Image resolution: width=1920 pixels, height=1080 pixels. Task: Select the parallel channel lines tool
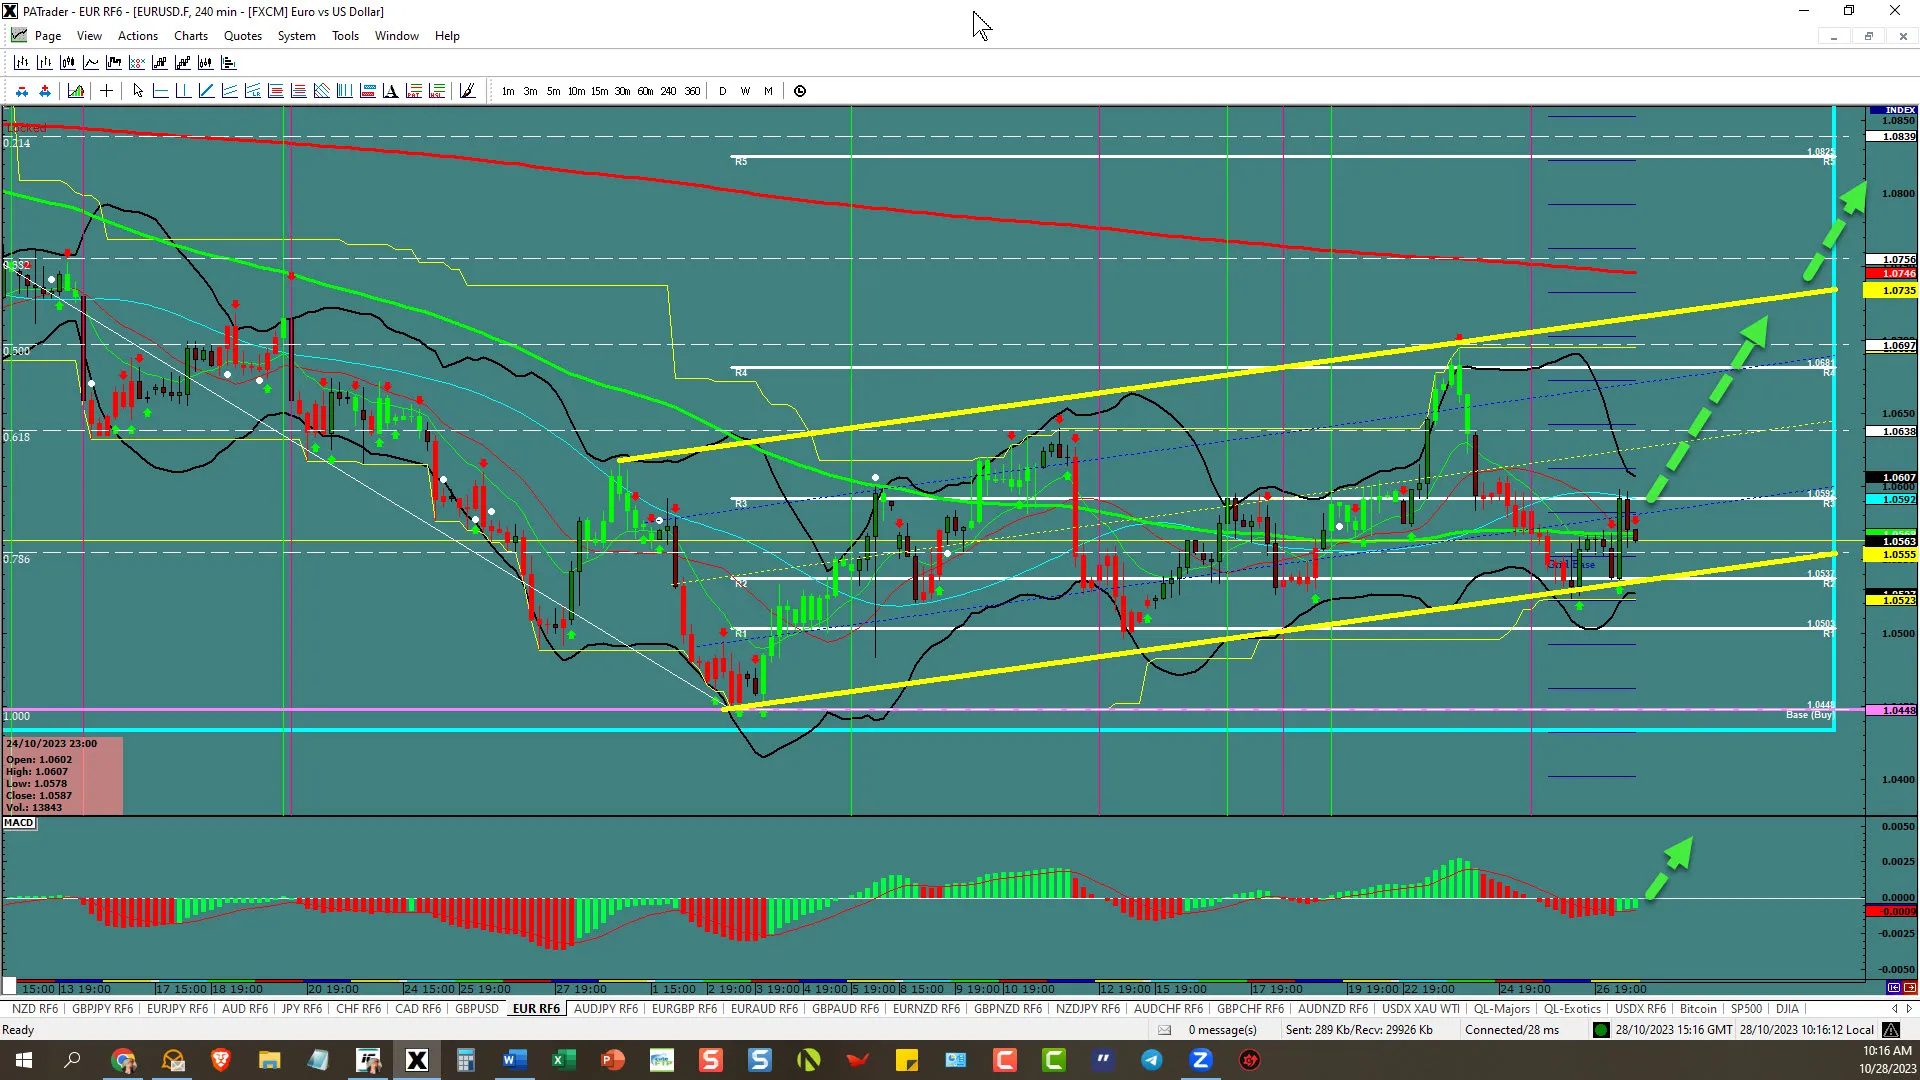pyautogui.click(x=229, y=91)
